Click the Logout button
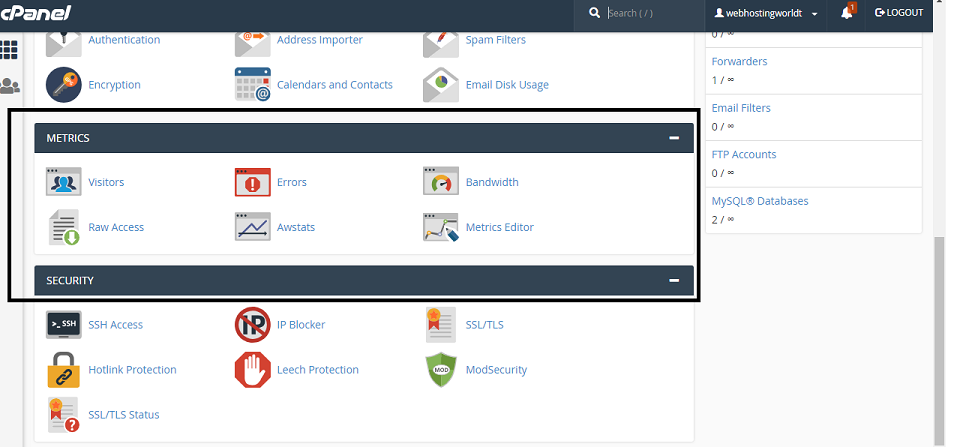967x447 pixels. tap(899, 12)
